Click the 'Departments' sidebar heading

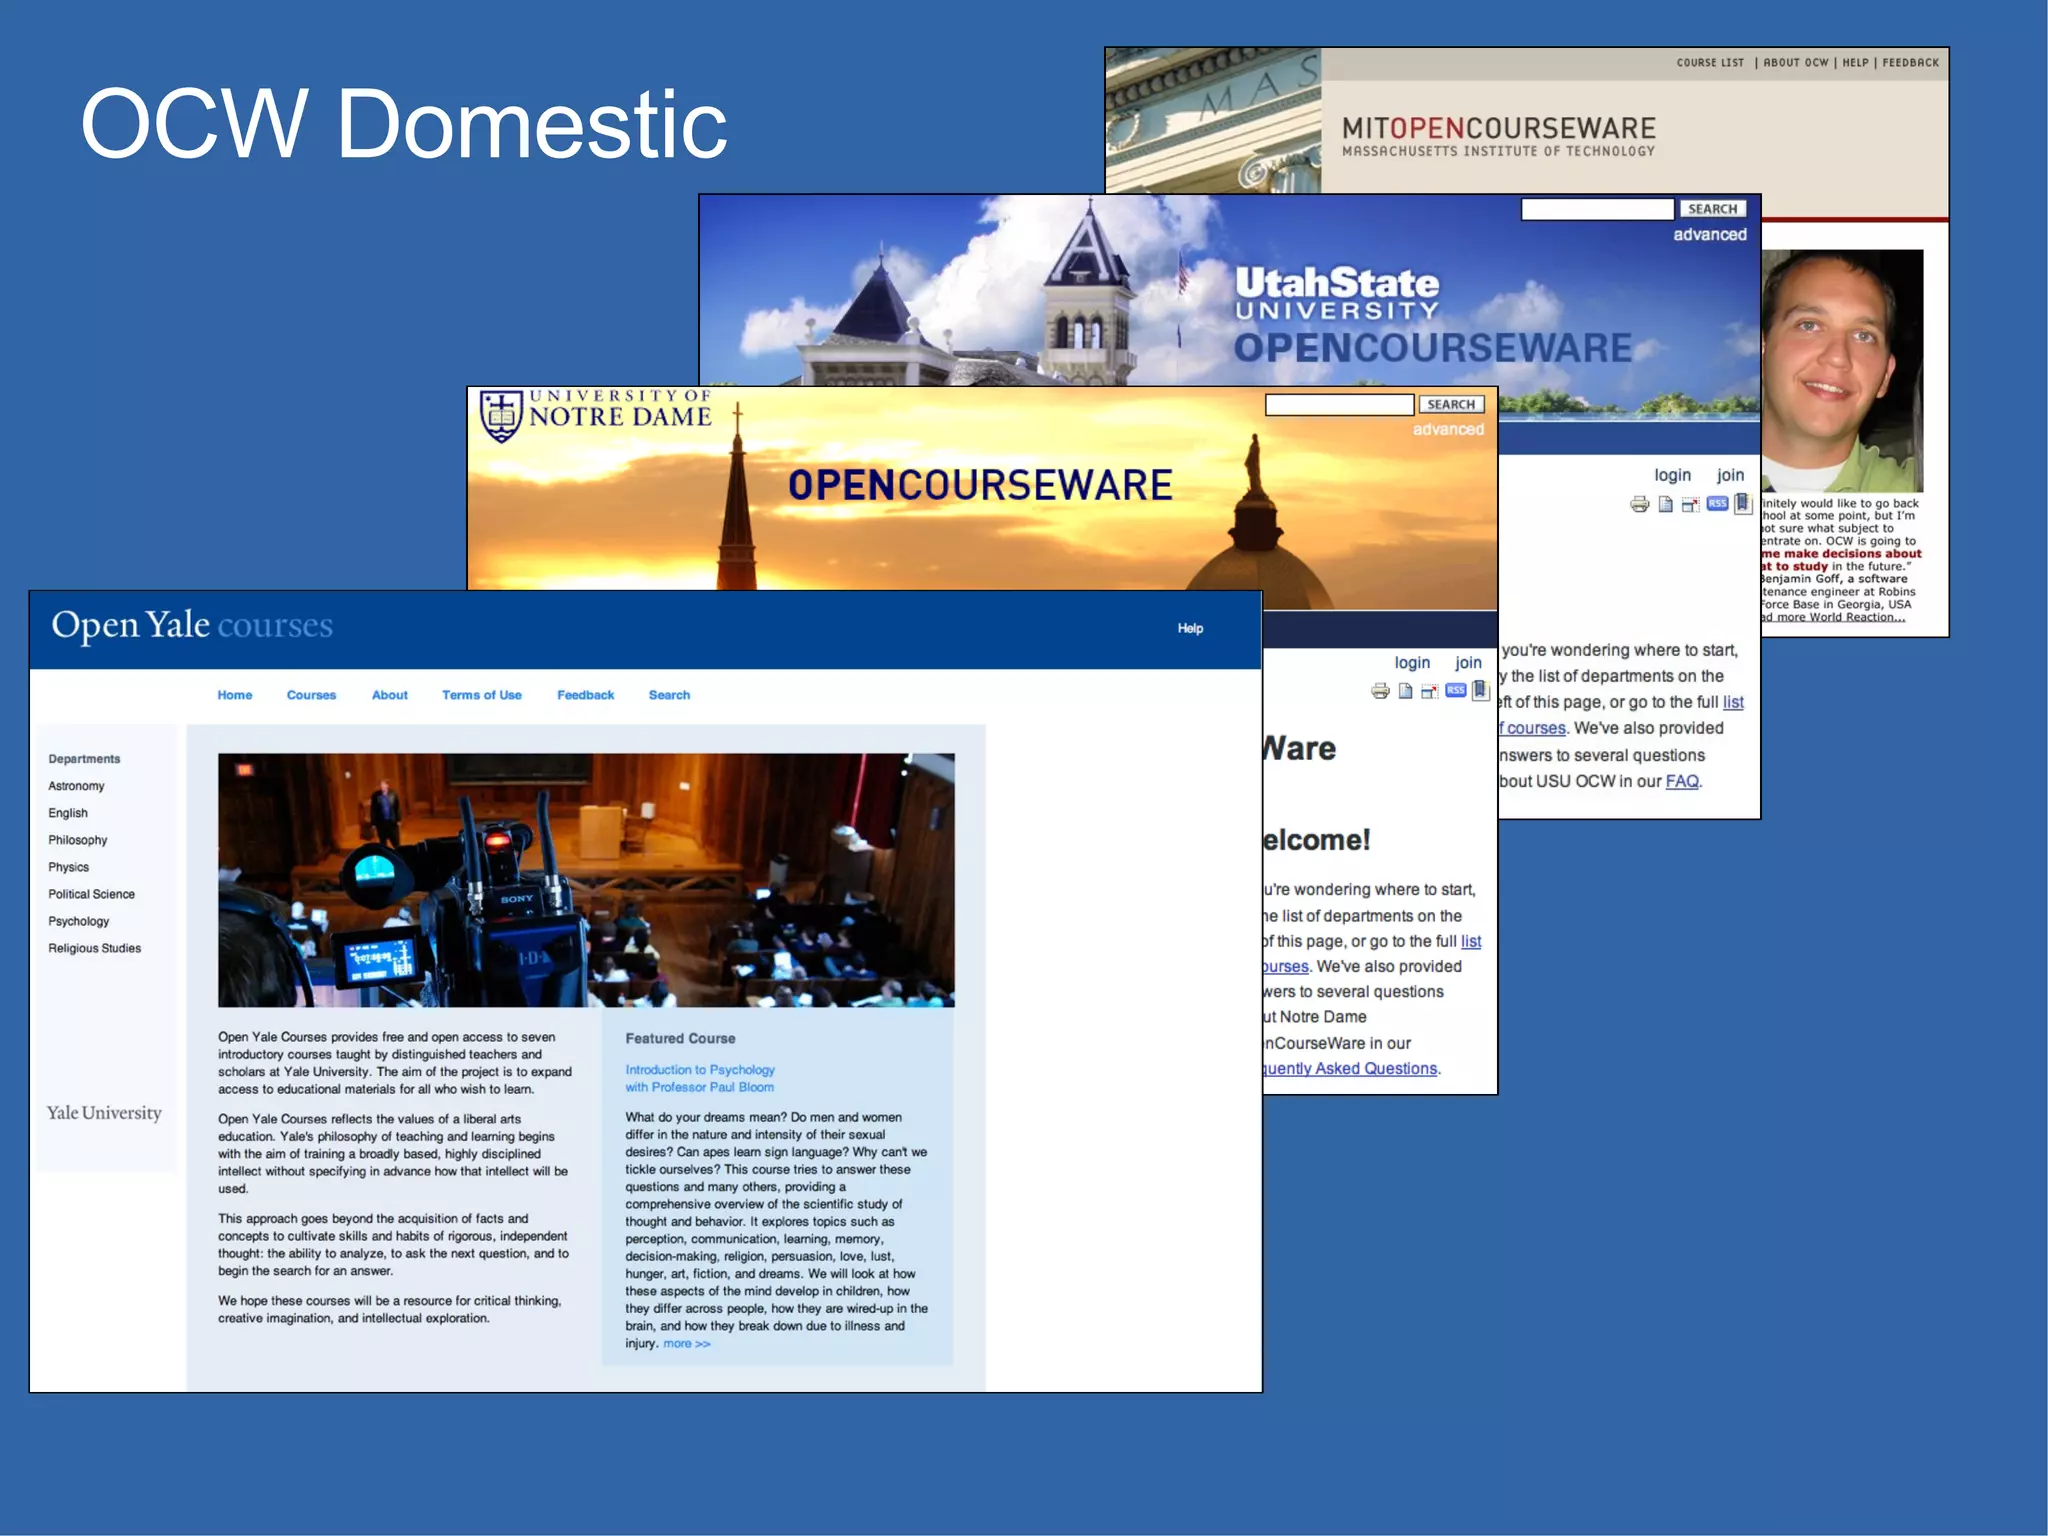pos(84,759)
